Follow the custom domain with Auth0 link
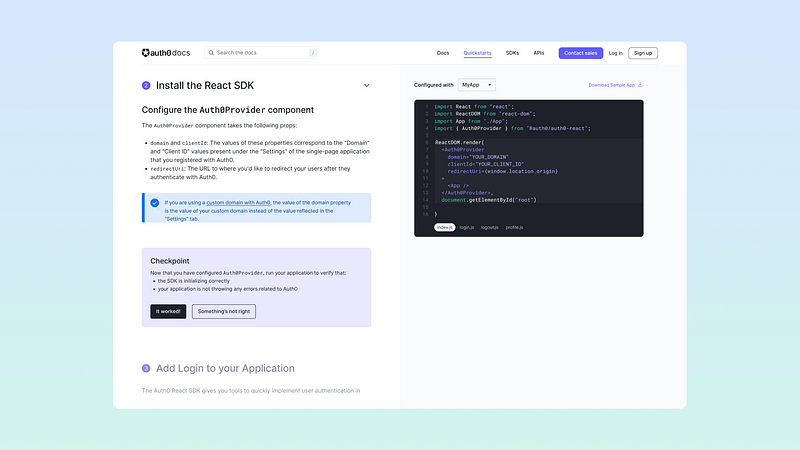This screenshot has height=450, width=800. coord(238,203)
